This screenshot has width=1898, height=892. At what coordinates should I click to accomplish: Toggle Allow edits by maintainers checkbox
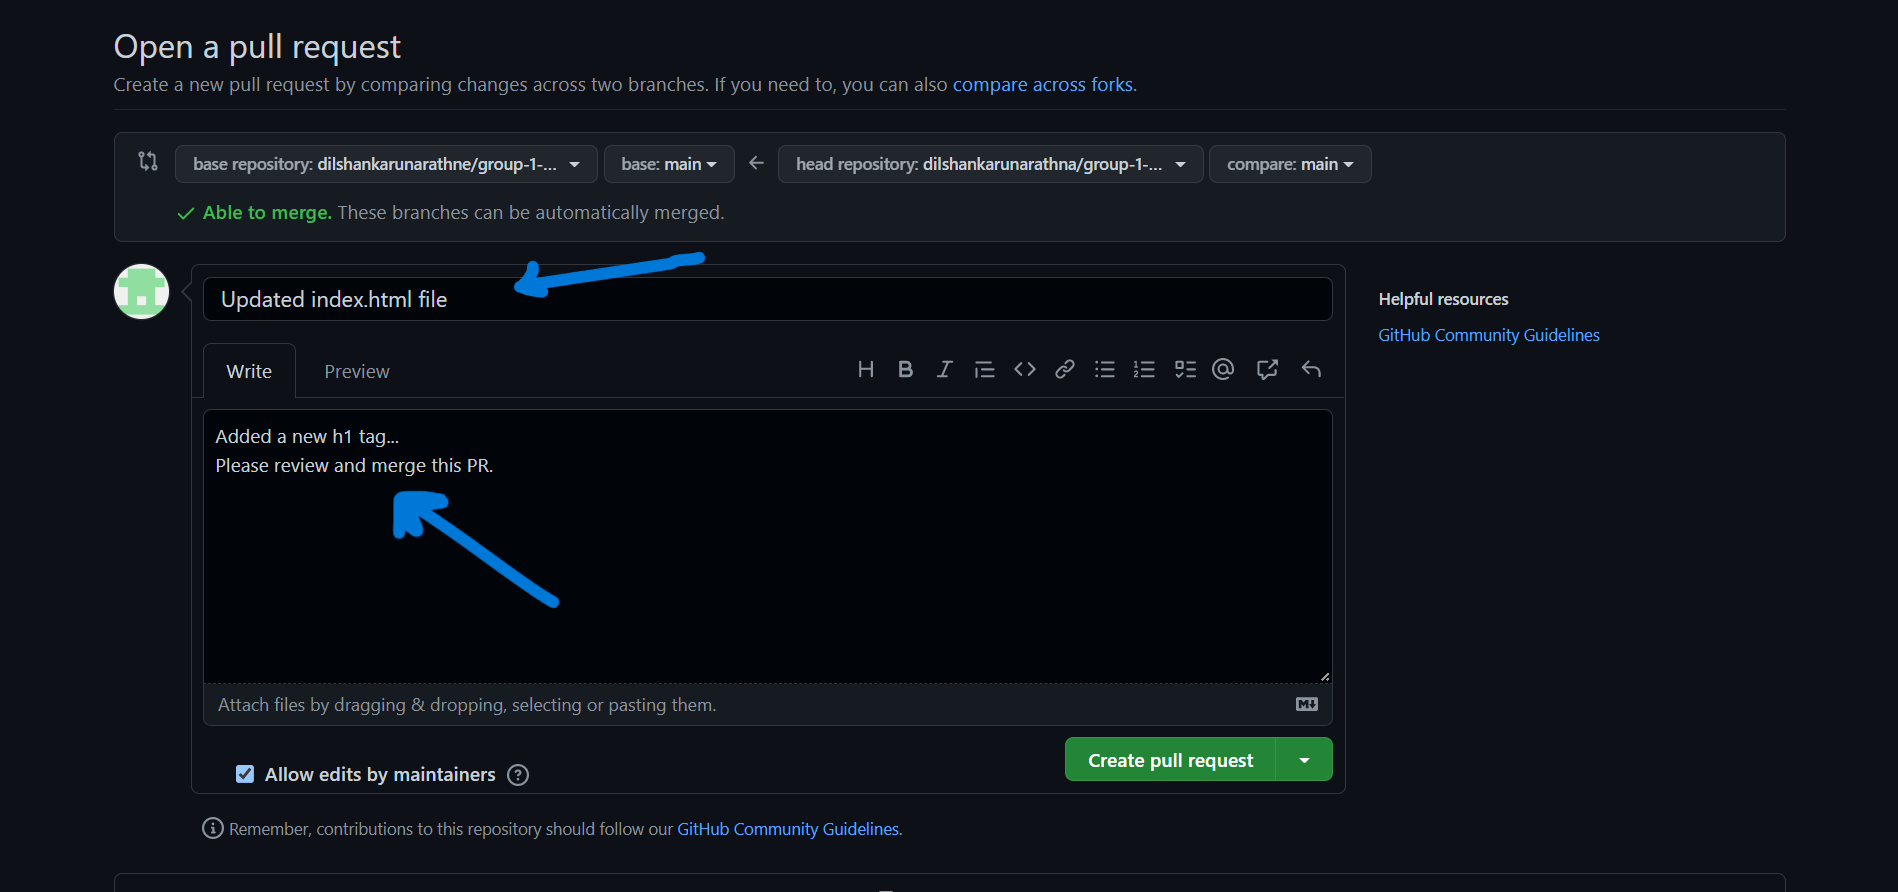point(245,774)
